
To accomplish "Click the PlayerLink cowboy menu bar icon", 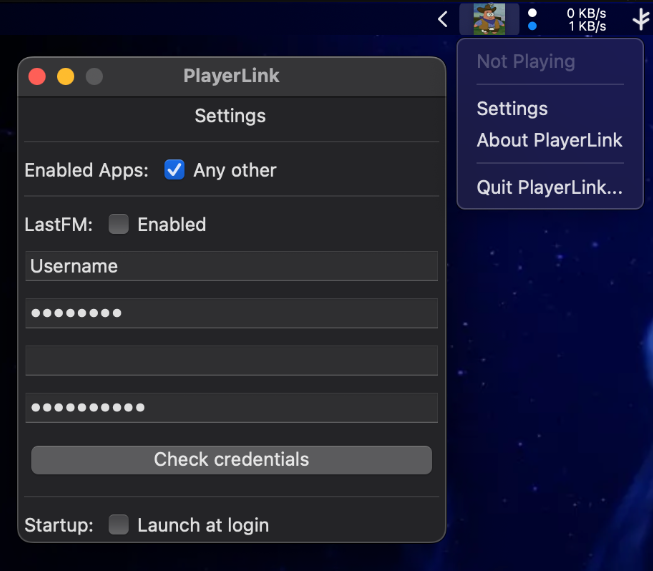I will pos(489,19).
